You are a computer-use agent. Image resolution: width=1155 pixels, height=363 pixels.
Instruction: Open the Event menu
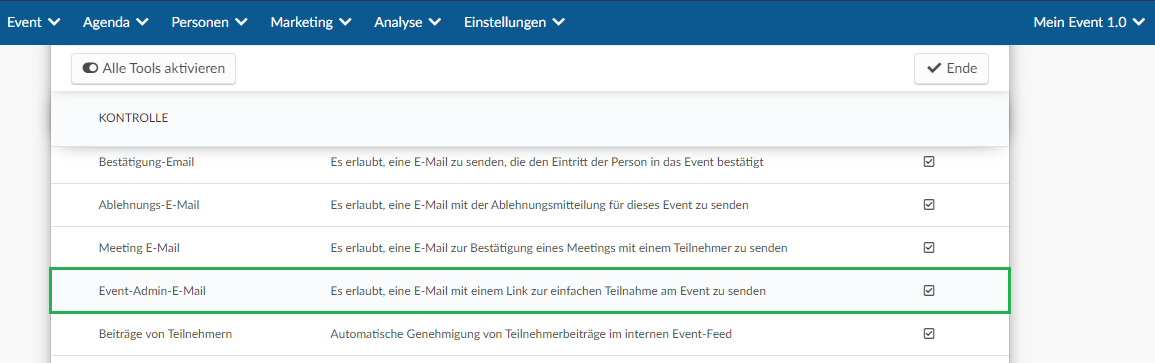click(x=33, y=22)
